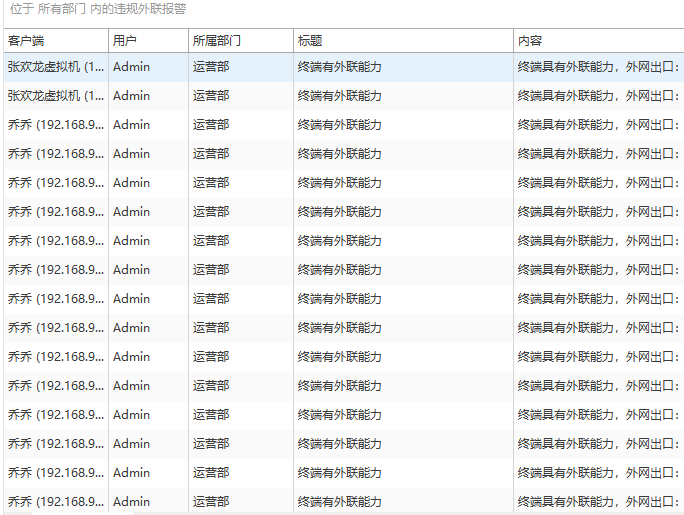Screen dimensions: 684x515
Task: Click 终端有外联能力 title in the highlighted row
Action: (339, 67)
